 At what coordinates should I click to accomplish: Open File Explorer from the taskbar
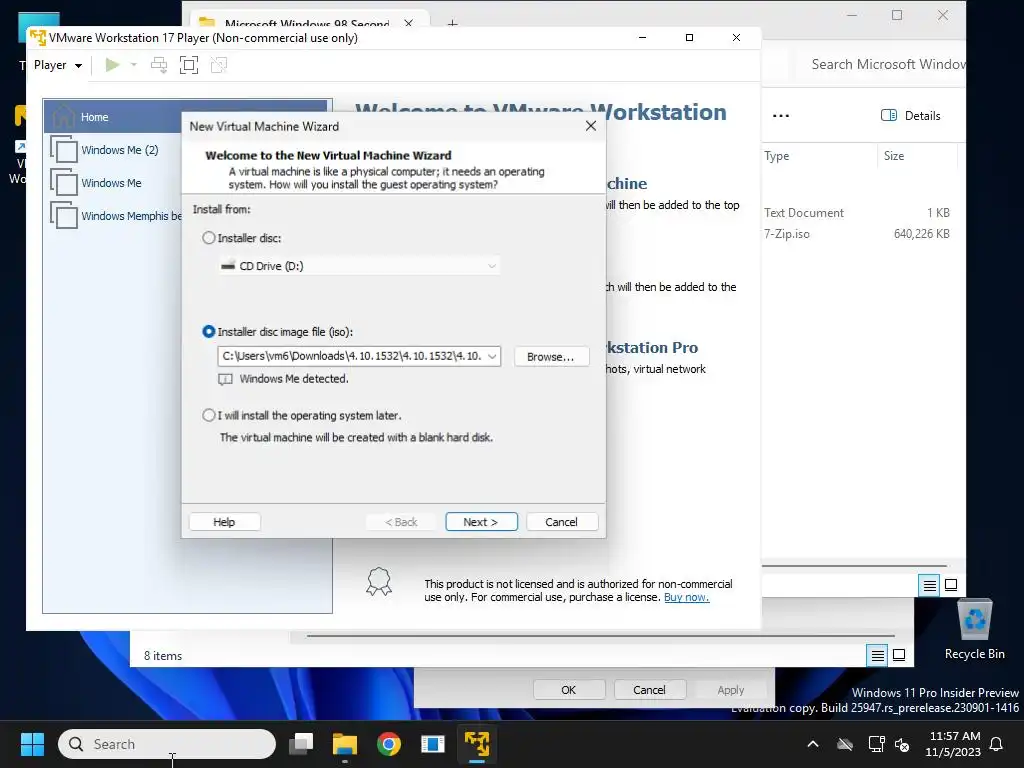(345, 744)
